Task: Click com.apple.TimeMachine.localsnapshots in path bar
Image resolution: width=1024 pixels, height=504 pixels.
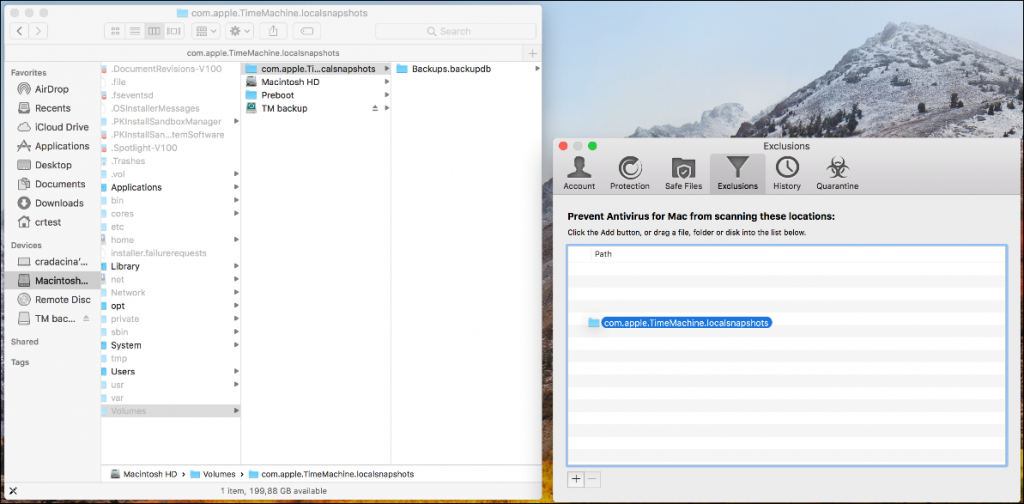Action: coord(331,474)
